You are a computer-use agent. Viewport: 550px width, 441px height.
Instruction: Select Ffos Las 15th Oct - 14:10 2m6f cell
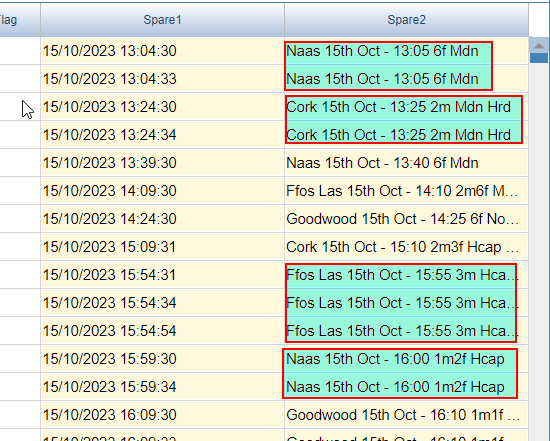[406, 191]
